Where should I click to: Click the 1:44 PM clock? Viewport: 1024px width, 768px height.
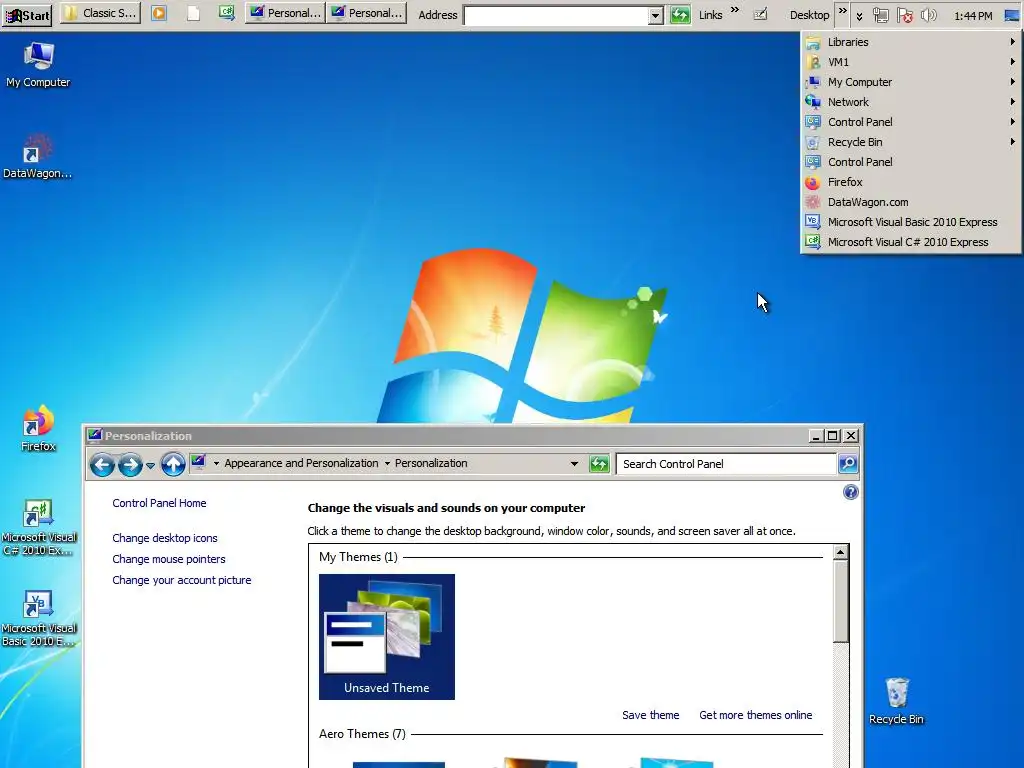pyautogui.click(x=973, y=15)
